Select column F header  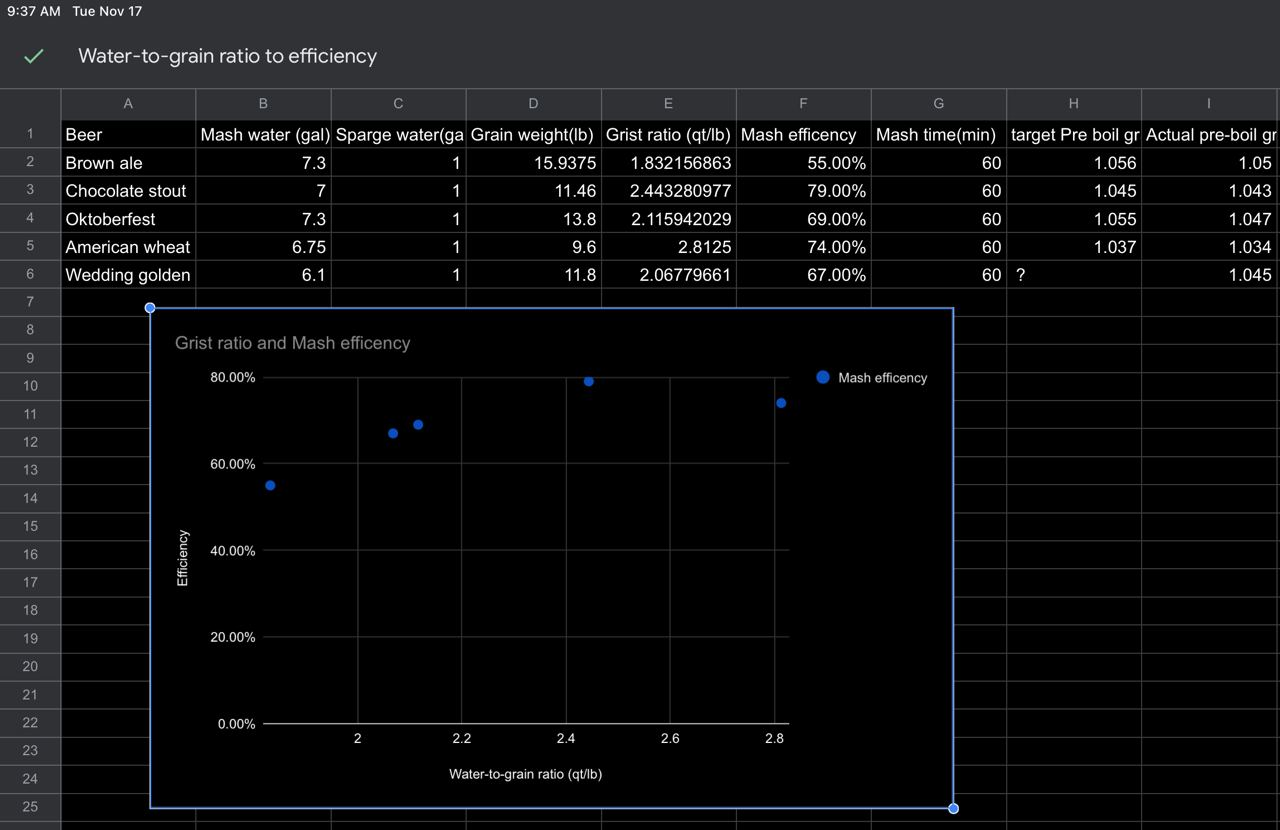point(803,104)
